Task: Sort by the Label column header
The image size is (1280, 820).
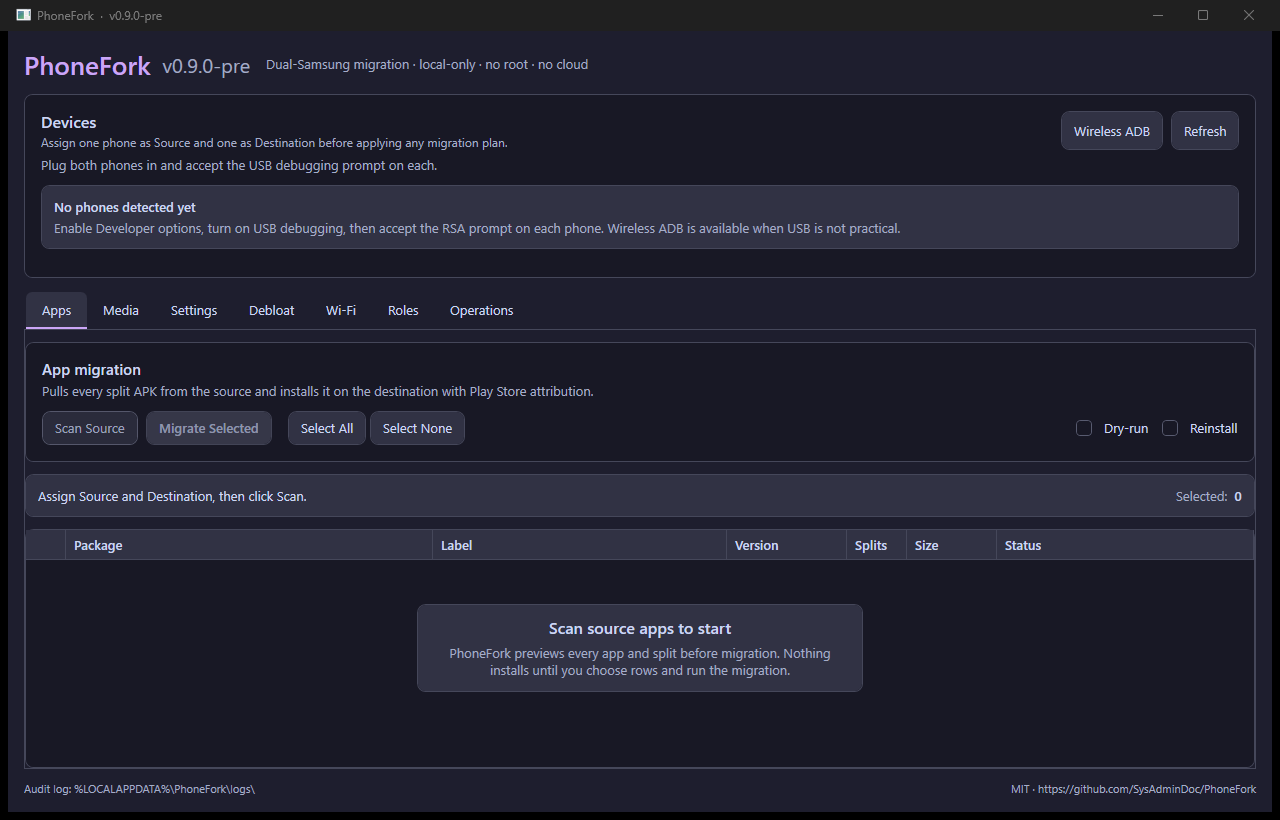Action: pyautogui.click(x=579, y=545)
